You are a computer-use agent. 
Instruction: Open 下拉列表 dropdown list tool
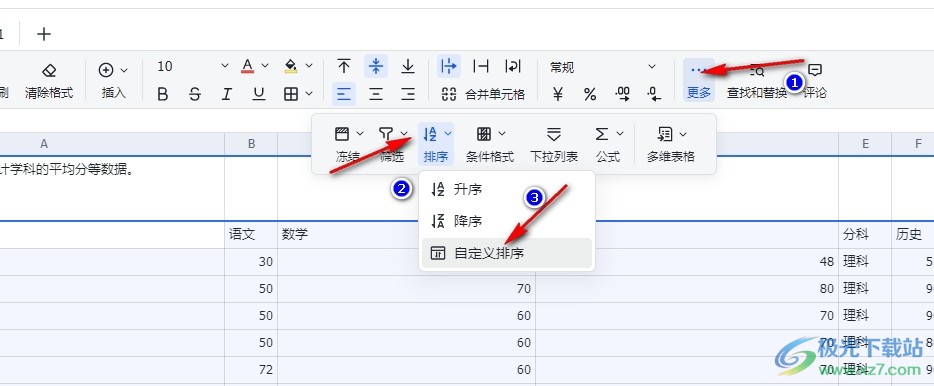click(554, 144)
